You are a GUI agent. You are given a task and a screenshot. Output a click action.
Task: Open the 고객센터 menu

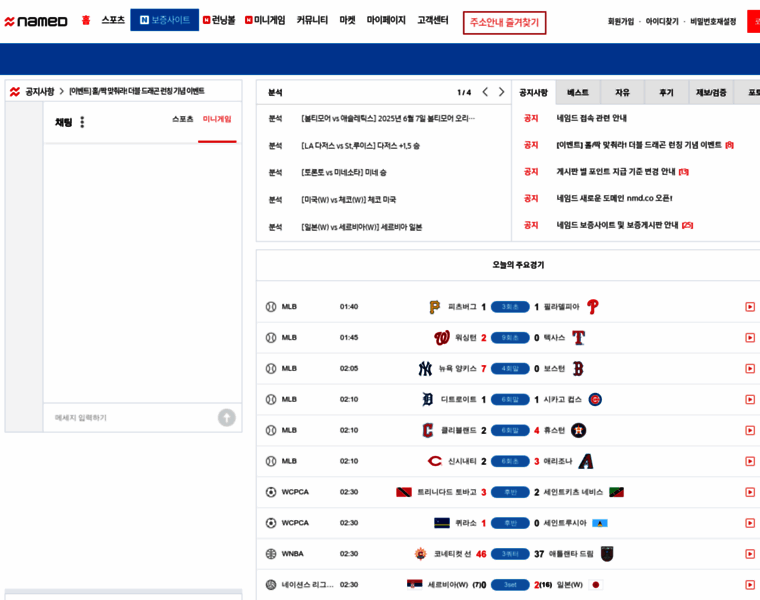pyautogui.click(x=433, y=20)
